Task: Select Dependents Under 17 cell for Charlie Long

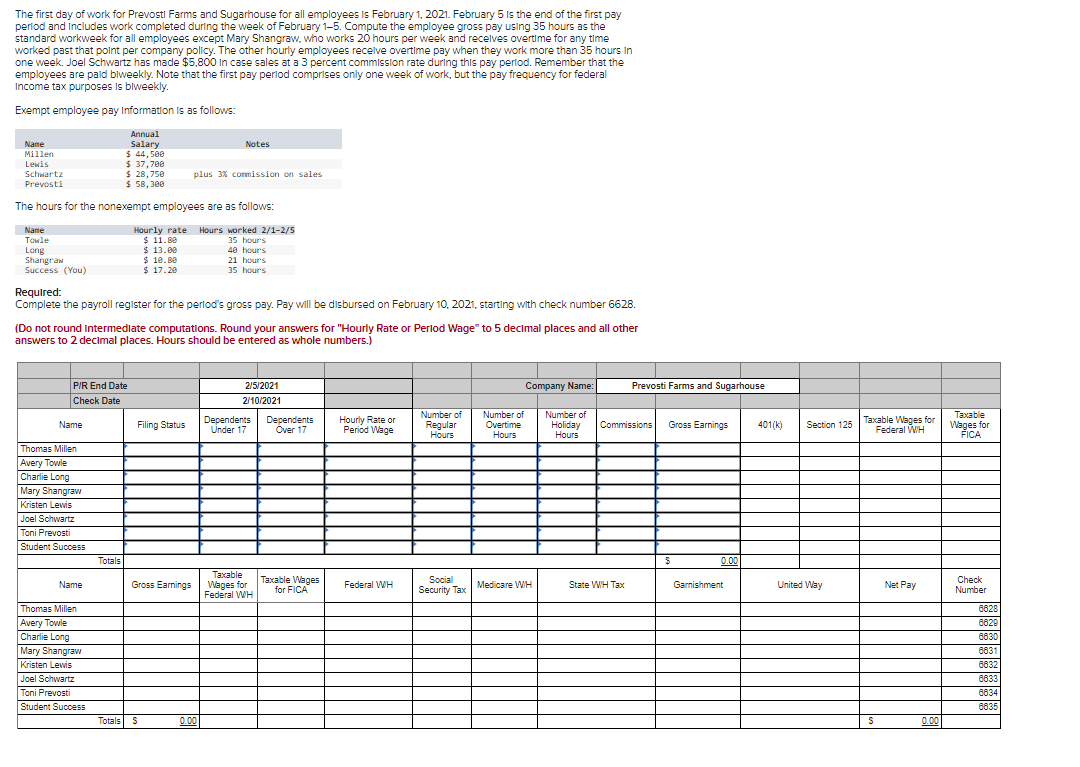Action: tap(229, 477)
